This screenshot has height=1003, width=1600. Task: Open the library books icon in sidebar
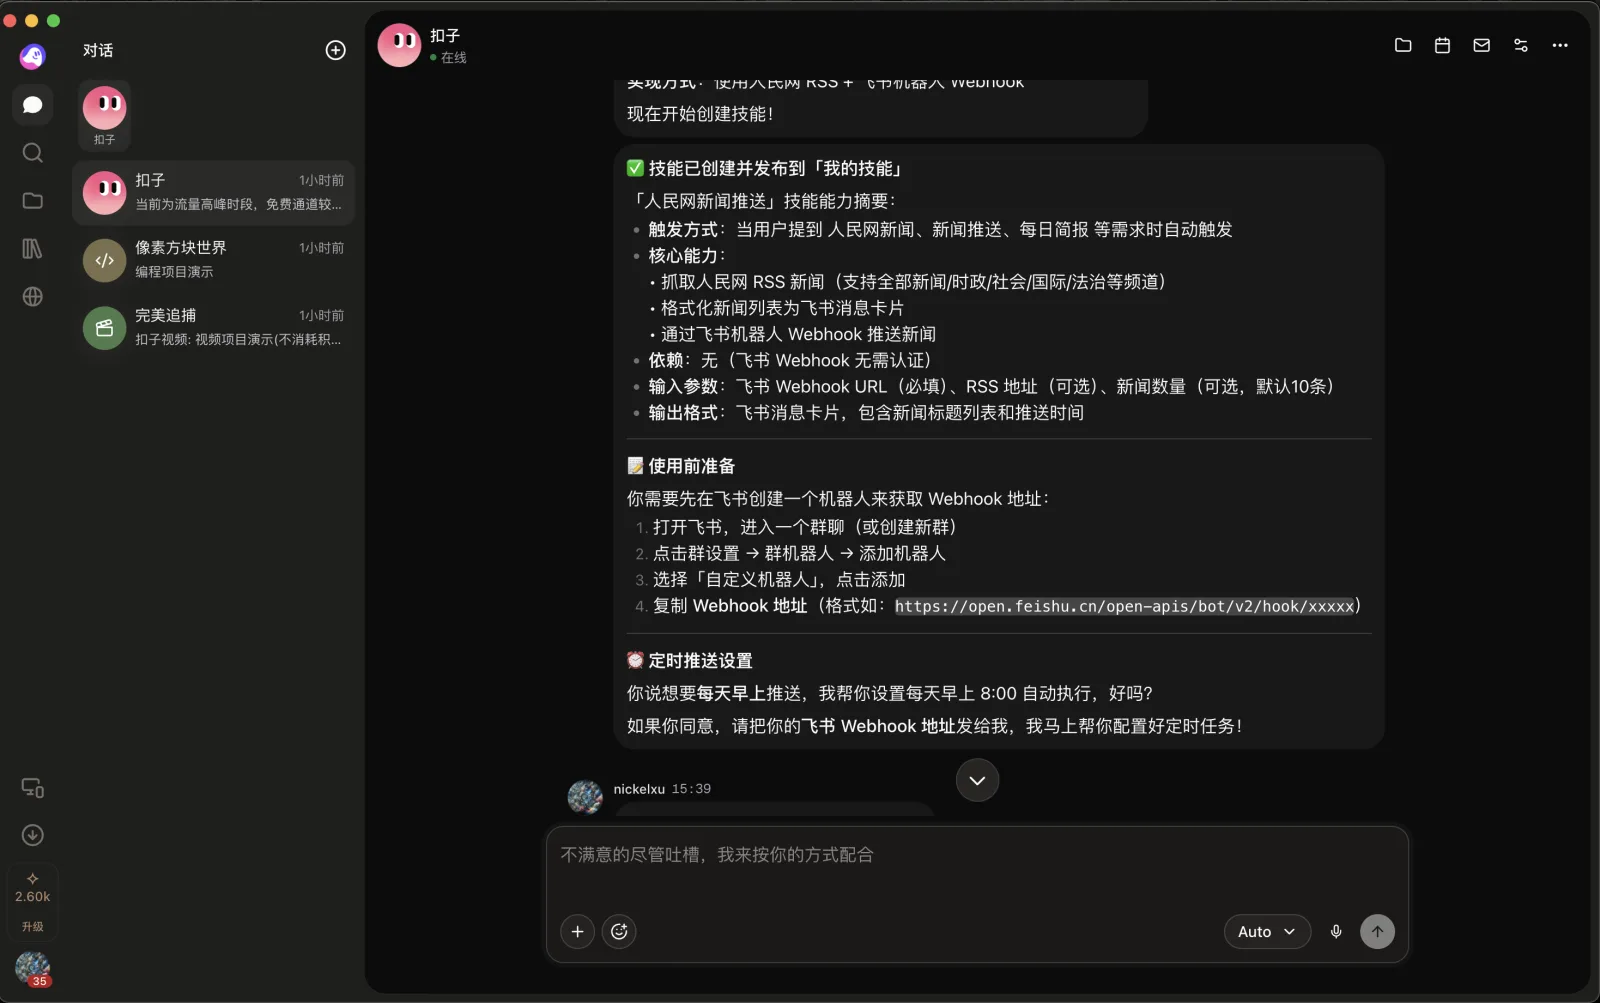point(32,248)
